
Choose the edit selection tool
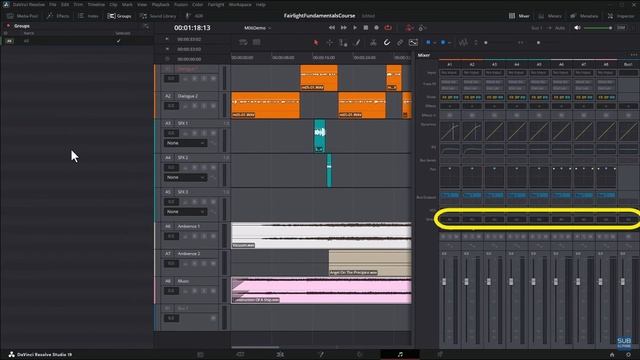(x=343, y=42)
